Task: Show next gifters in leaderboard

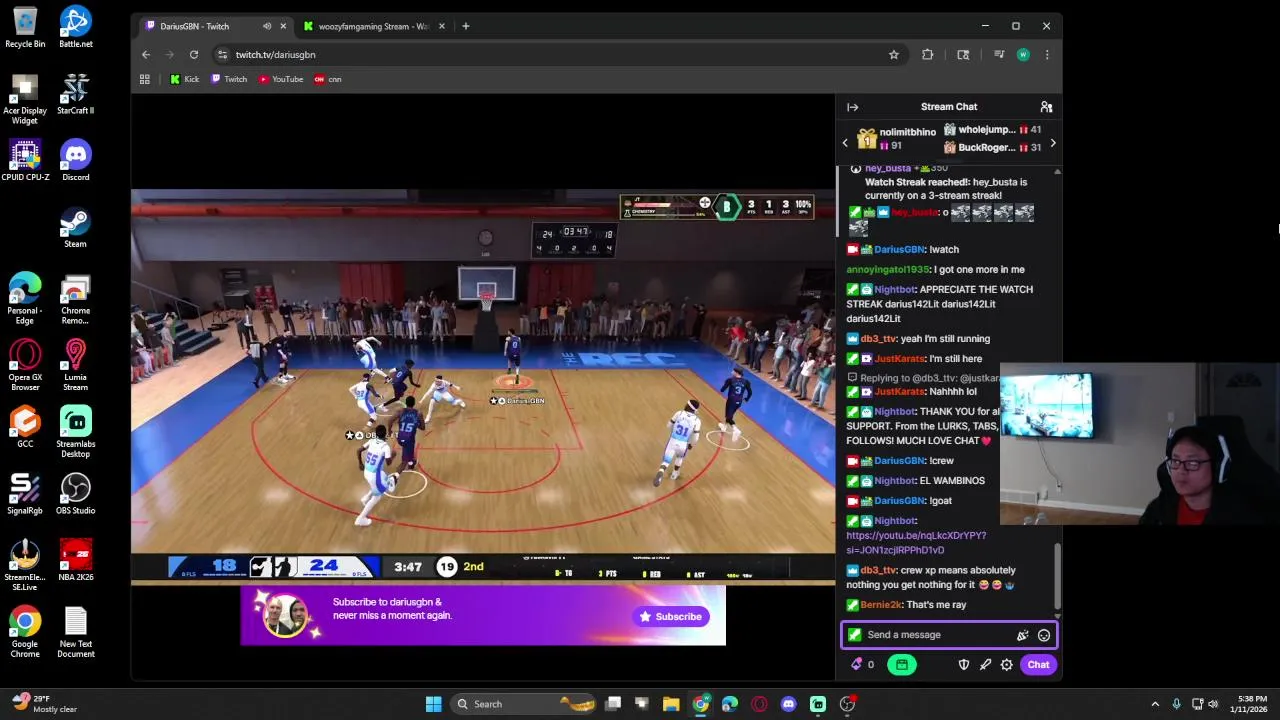Action: click(1052, 143)
